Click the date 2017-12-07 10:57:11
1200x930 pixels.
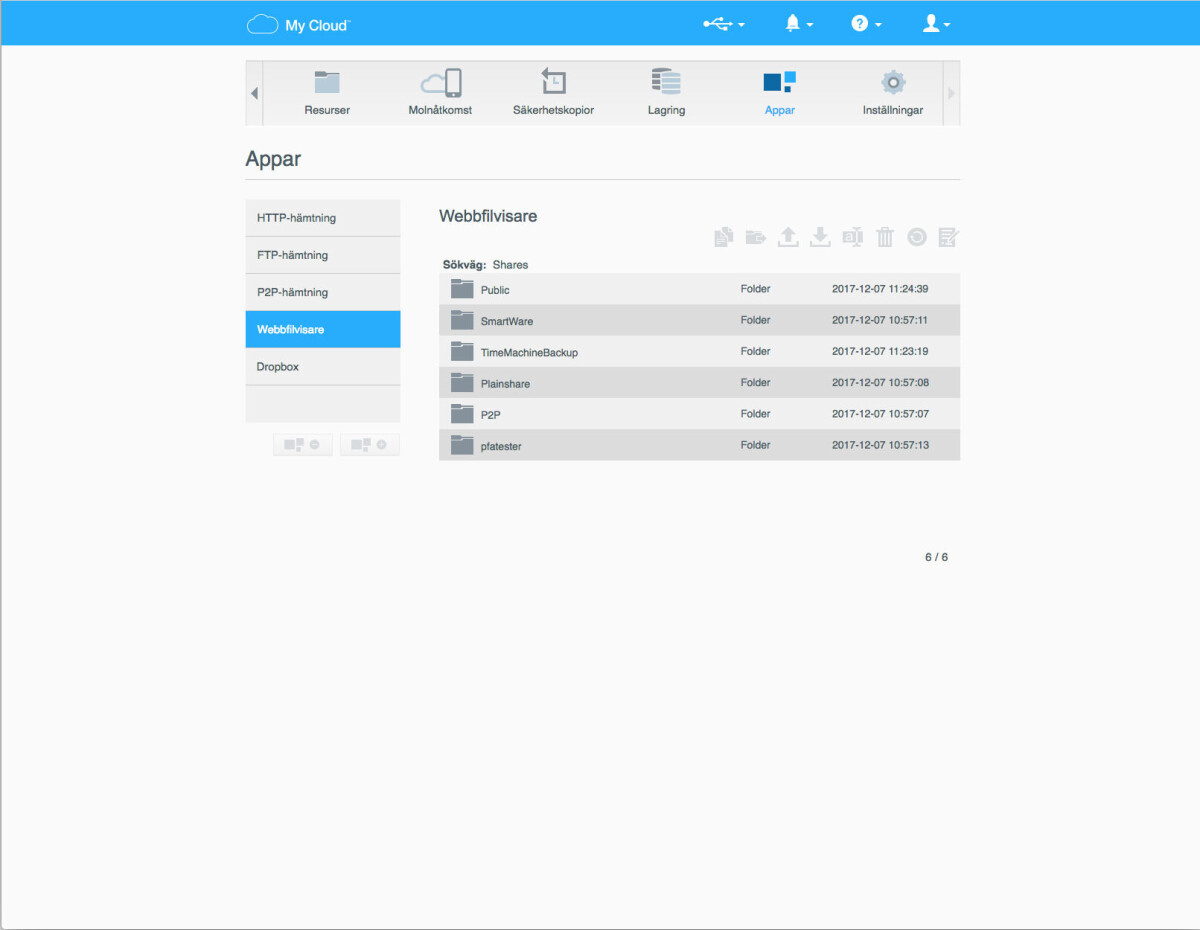[x=880, y=320]
